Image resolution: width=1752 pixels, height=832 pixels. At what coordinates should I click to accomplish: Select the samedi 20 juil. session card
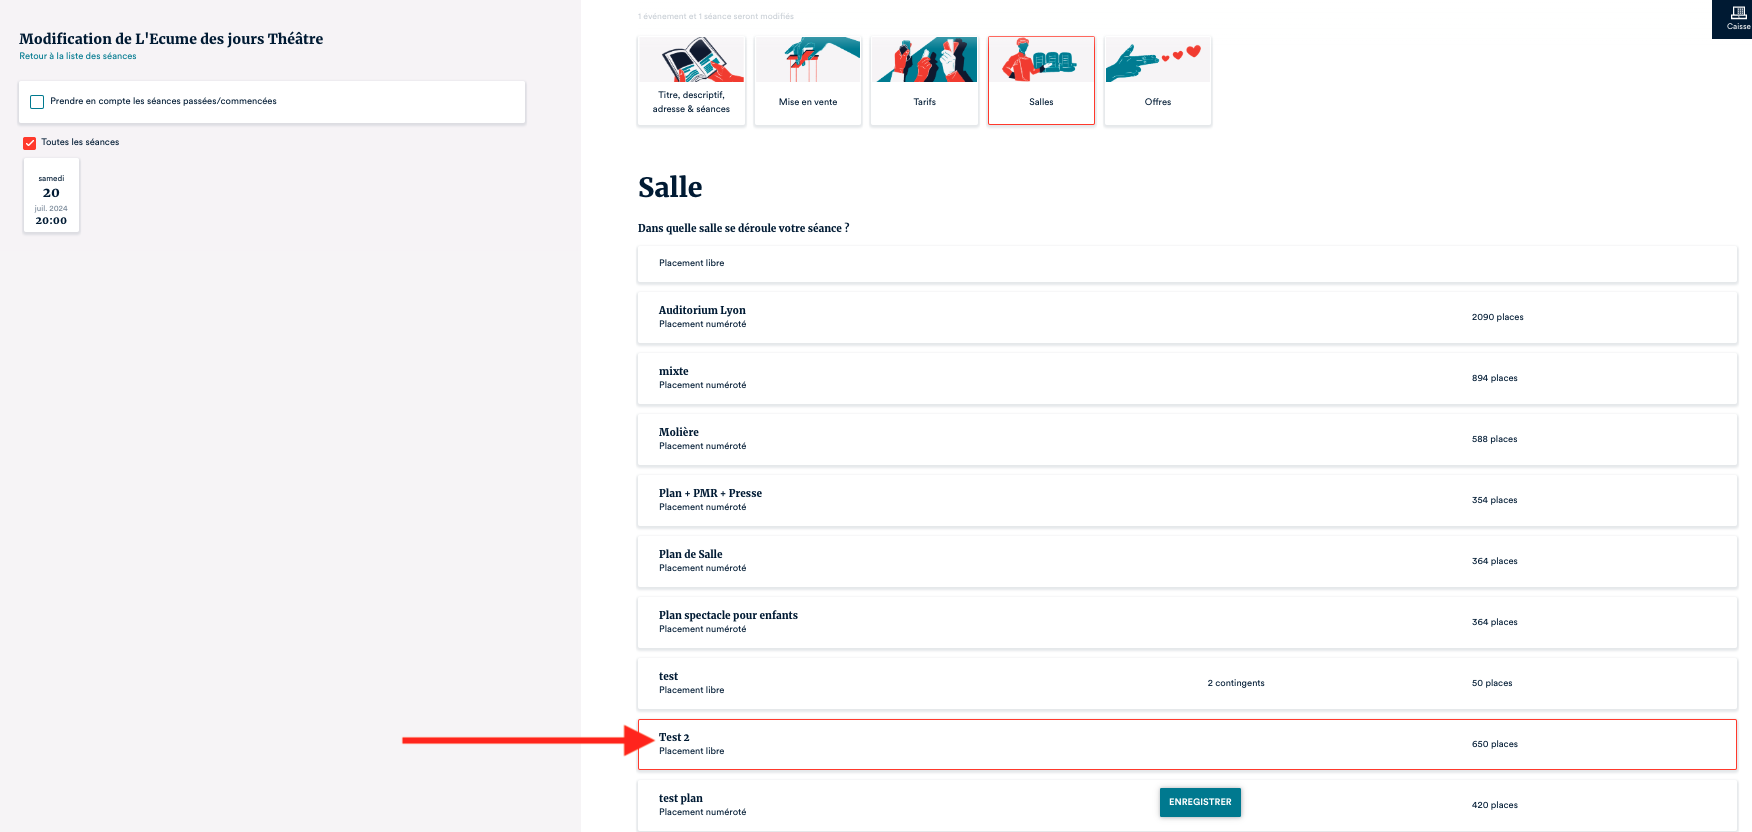(51, 196)
